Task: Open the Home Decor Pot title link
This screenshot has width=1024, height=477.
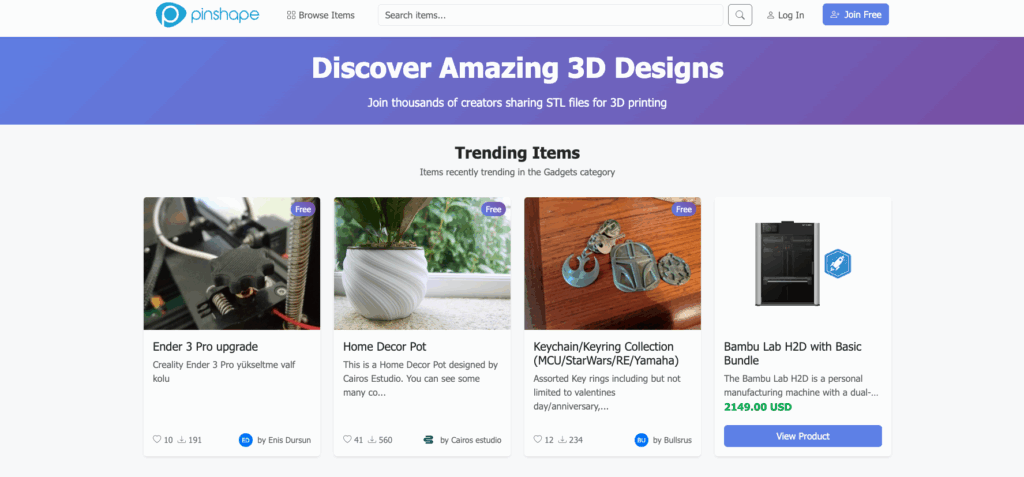Action: coord(386,347)
